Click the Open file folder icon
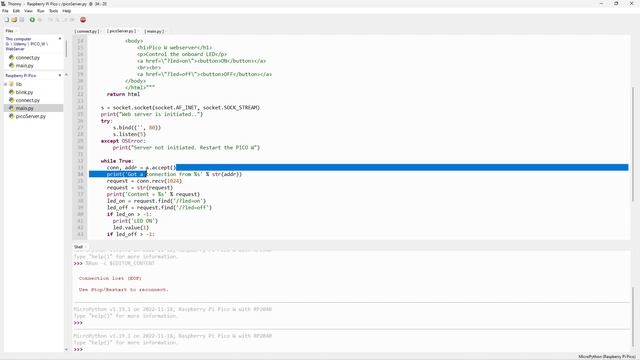 14,20
